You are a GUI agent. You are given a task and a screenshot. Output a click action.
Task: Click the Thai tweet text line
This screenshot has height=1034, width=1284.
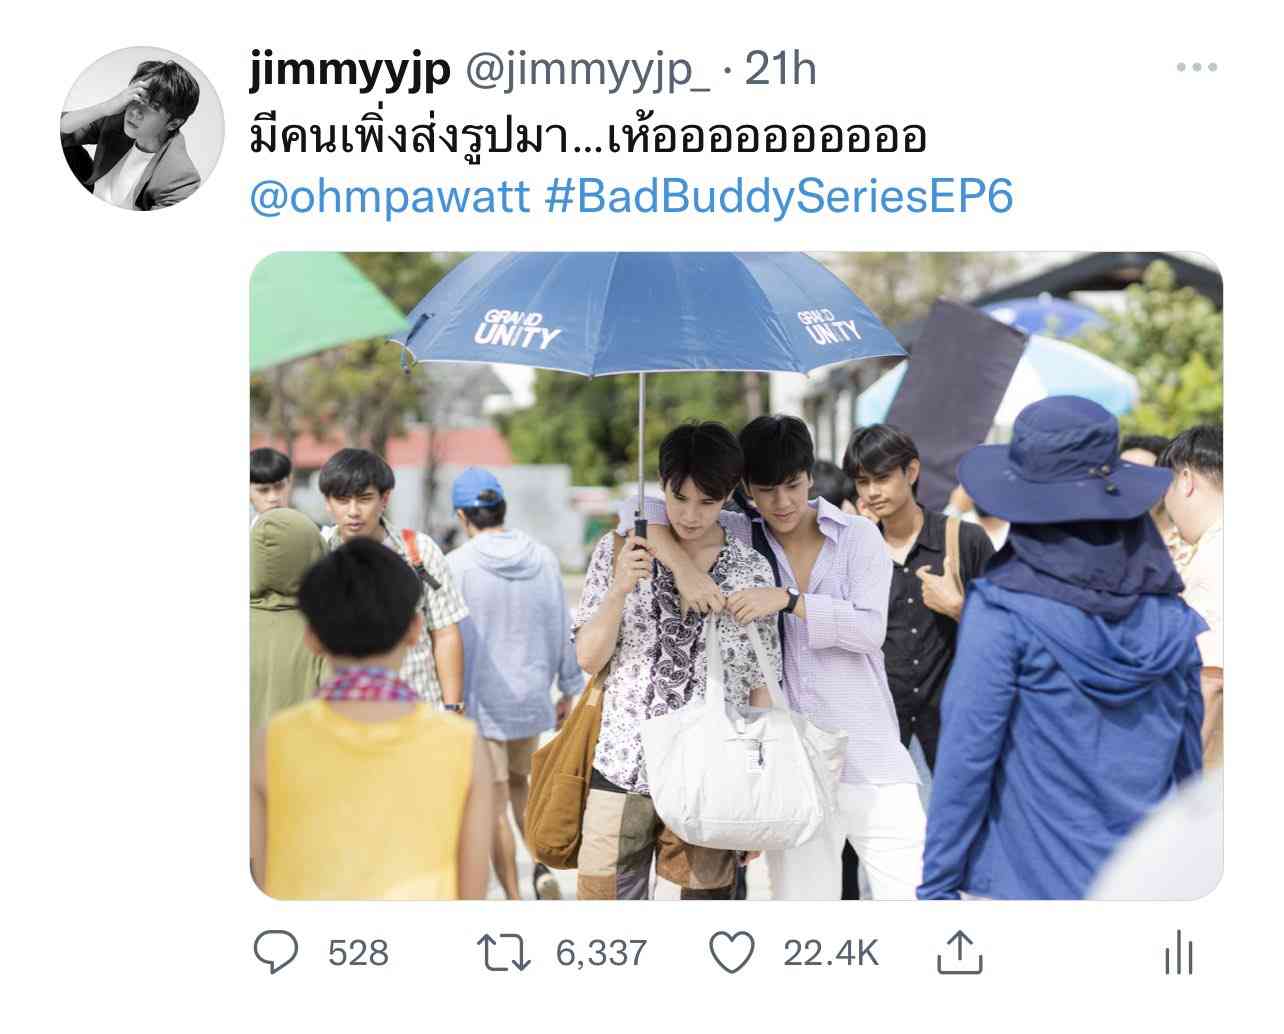[x=588, y=137]
